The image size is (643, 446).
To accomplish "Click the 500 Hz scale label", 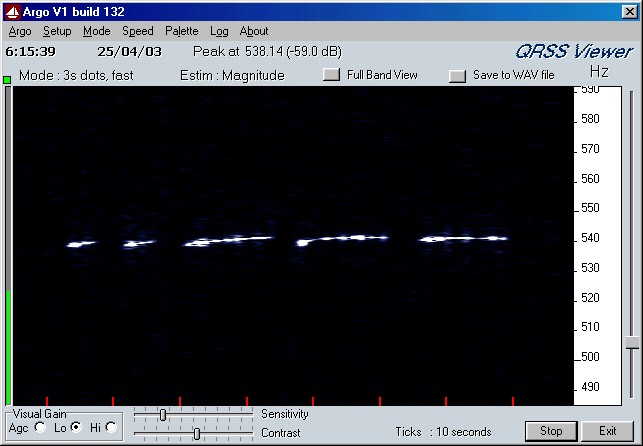I will [591, 357].
